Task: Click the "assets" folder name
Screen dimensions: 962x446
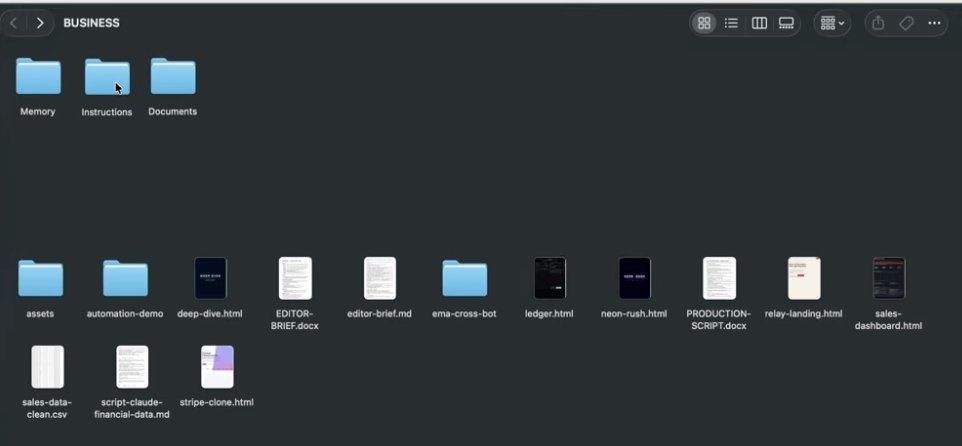Action: click(40, 314)
